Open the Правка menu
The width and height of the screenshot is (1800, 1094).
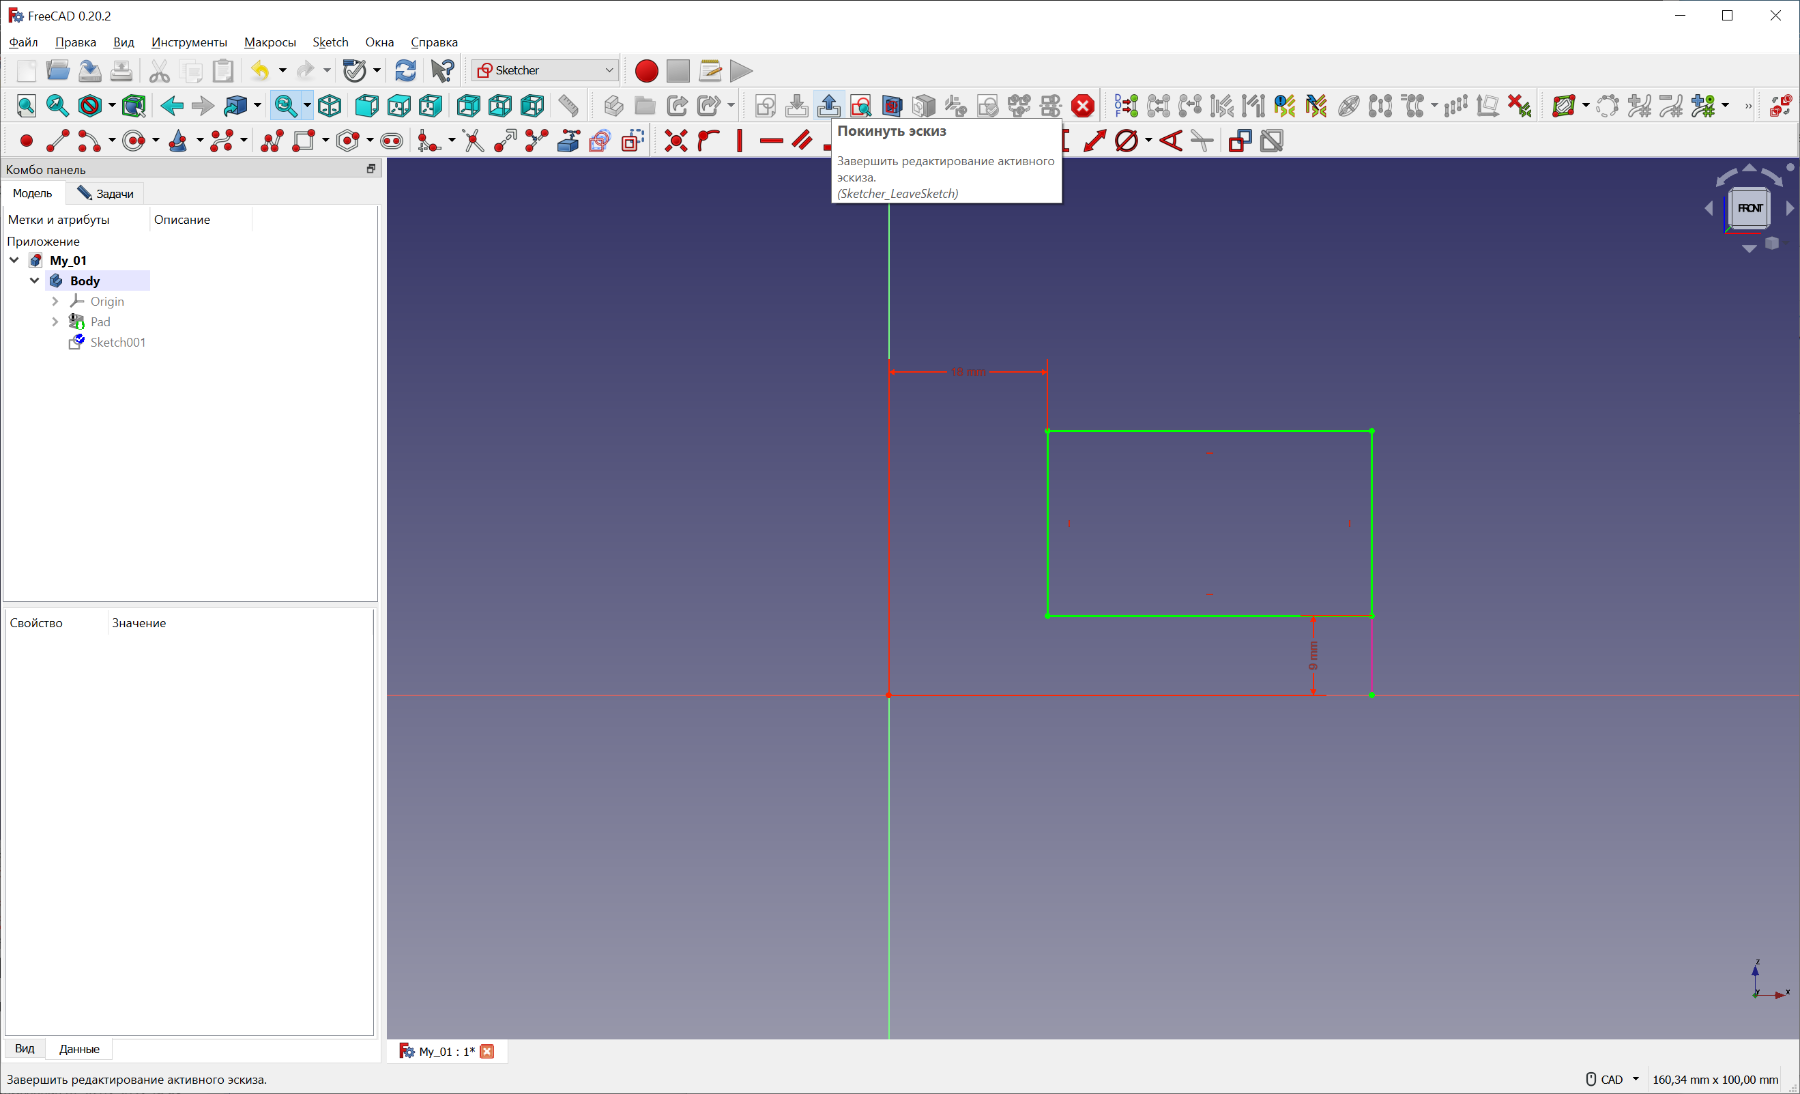(x=76, y=42)
